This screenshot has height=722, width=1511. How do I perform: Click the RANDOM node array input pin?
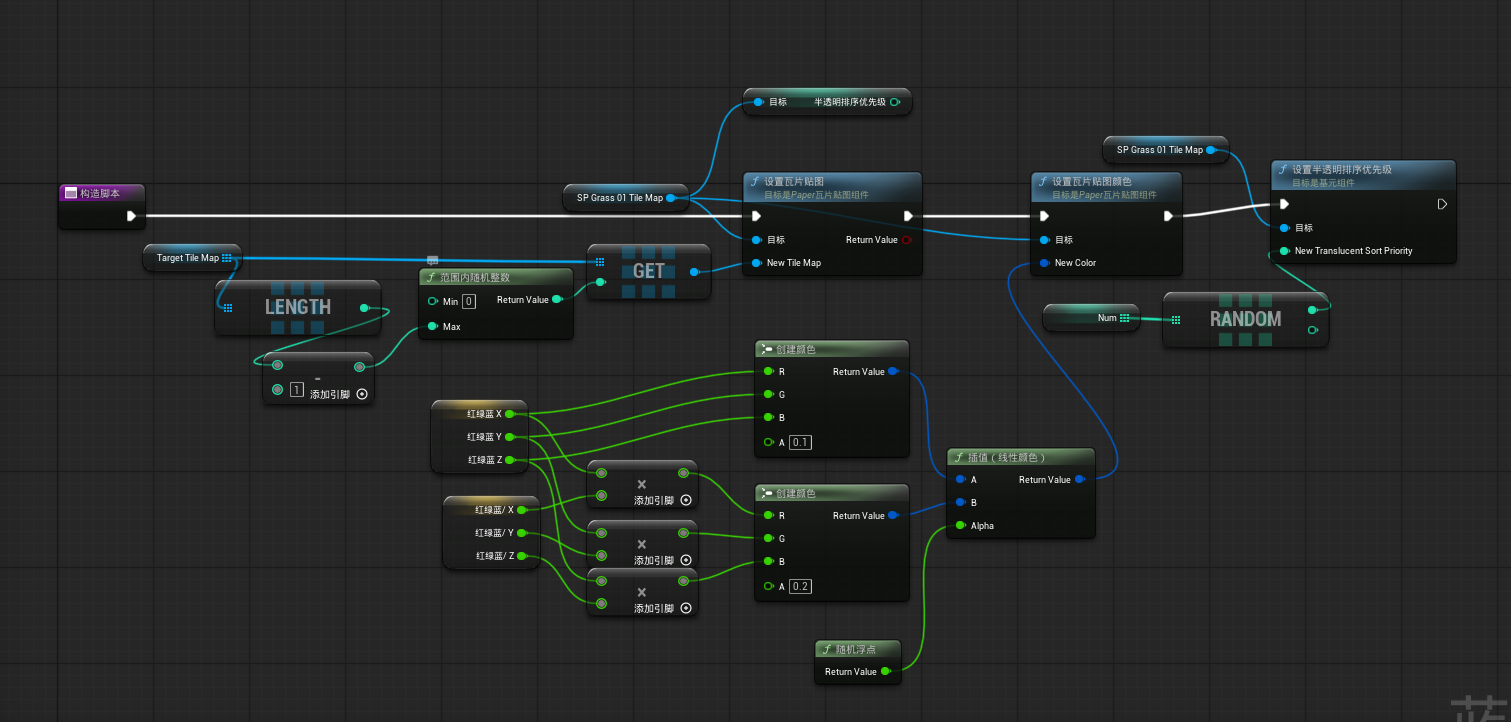pos(1176,320)
